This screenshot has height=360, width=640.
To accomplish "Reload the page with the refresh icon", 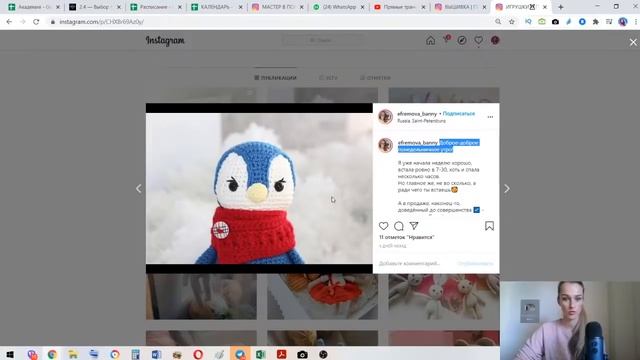I will pyautogui.click(x=36, y=22).
